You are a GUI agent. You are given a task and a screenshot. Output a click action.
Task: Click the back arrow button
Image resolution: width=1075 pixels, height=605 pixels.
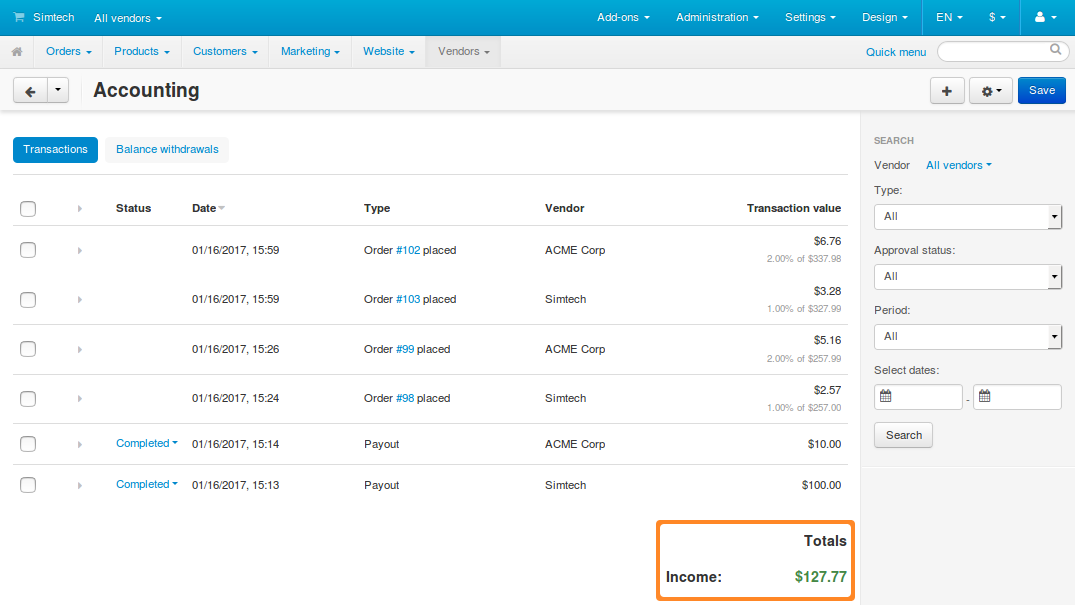click(30, 91)
